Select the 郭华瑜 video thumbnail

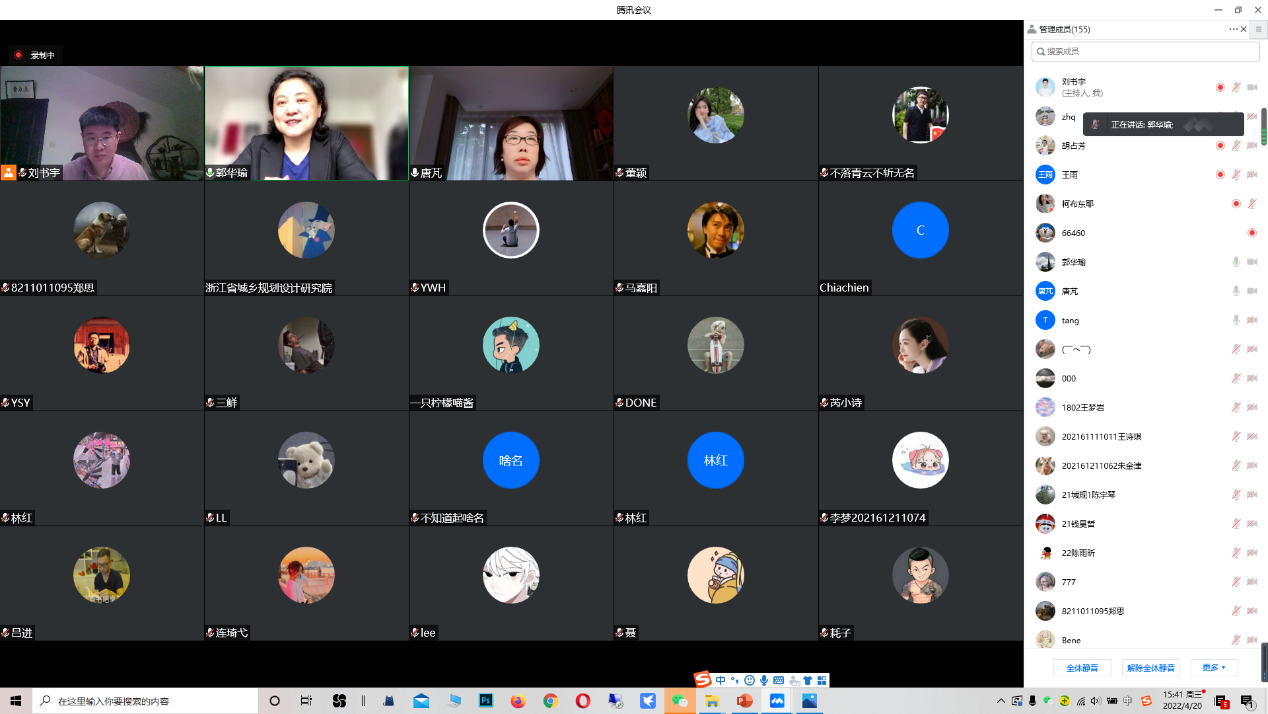pos(306,123)
